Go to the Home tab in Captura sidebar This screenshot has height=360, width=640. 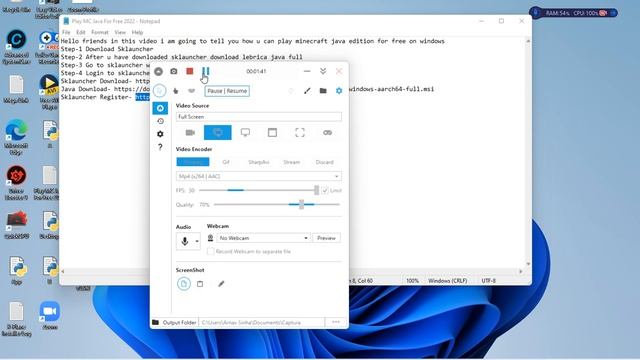160,108
